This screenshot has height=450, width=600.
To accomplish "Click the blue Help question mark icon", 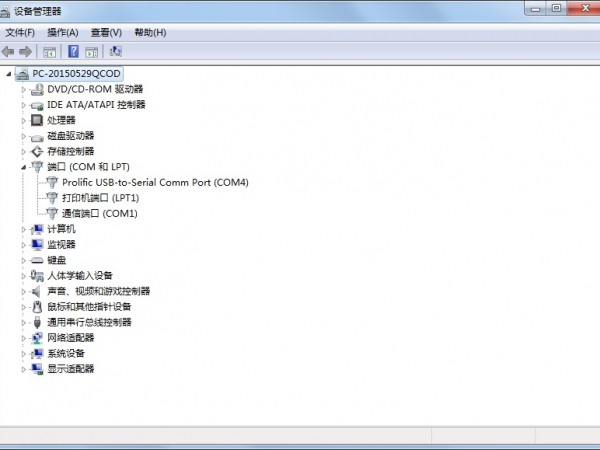I will point(72,51).
